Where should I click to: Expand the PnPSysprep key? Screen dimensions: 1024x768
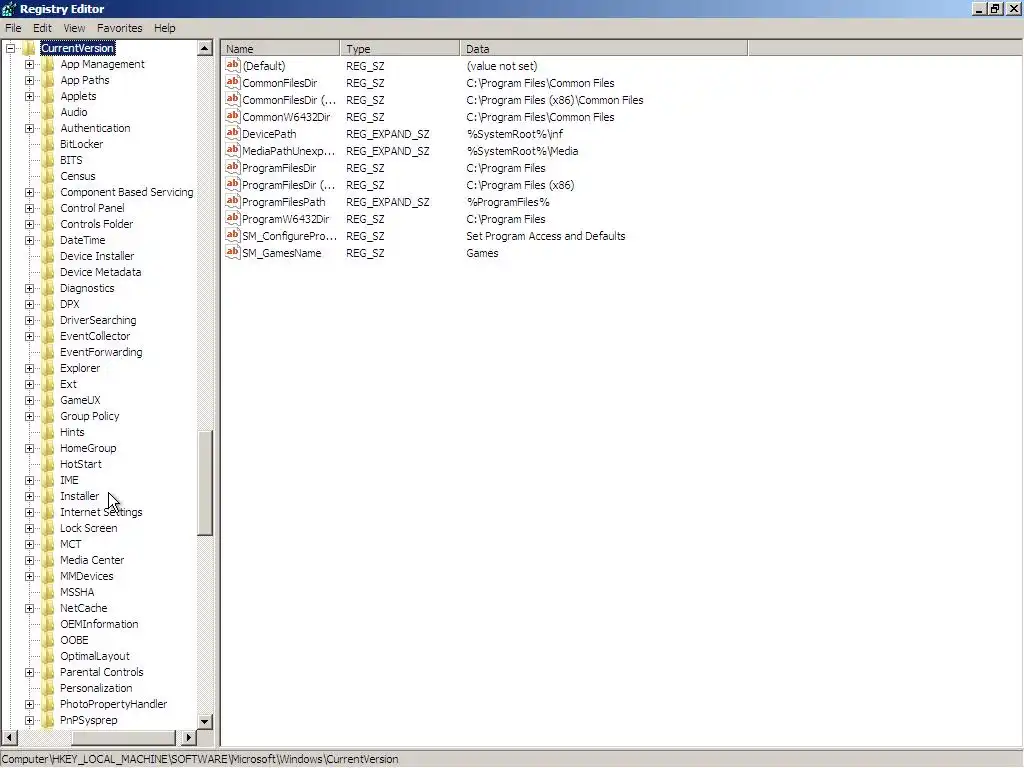pyautogui.click(x=29, y=720)
